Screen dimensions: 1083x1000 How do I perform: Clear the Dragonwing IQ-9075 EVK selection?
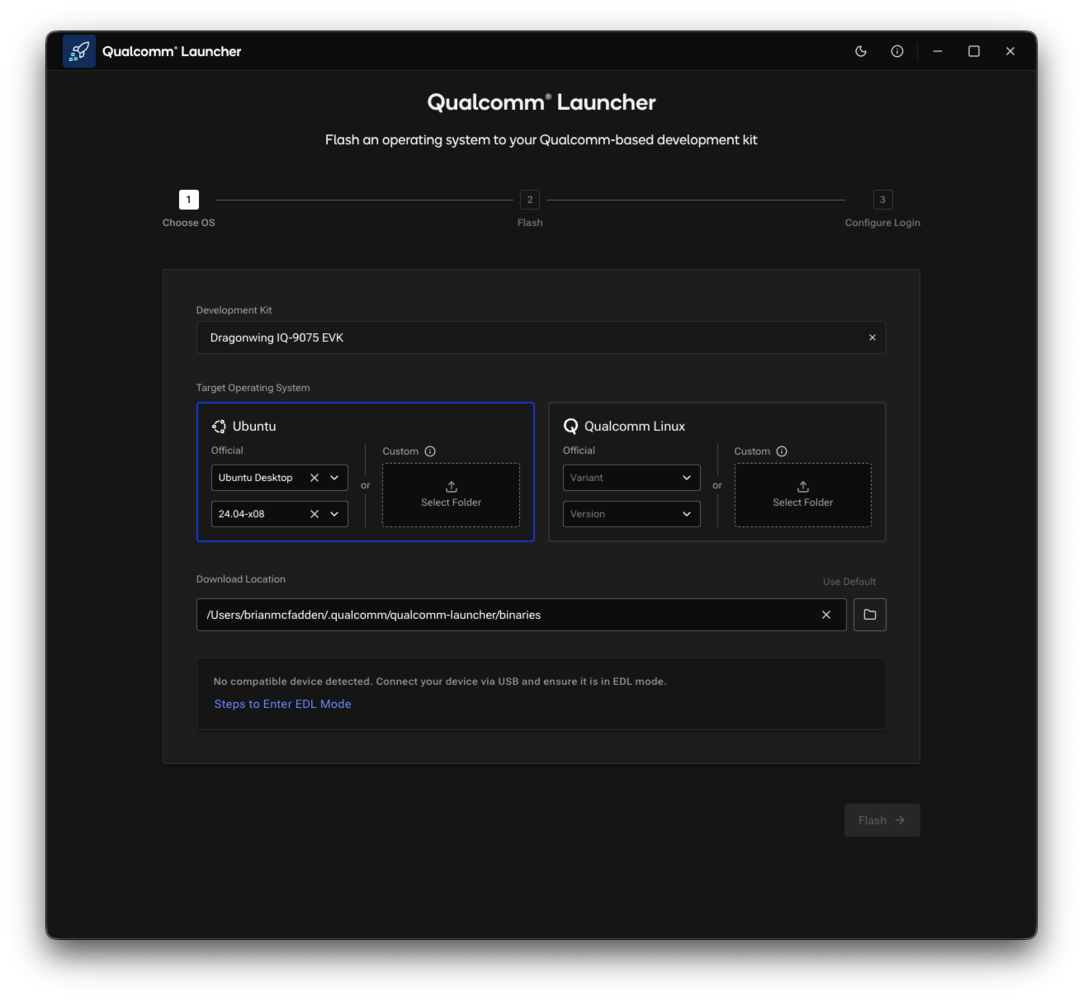click(x=872, y=338)
